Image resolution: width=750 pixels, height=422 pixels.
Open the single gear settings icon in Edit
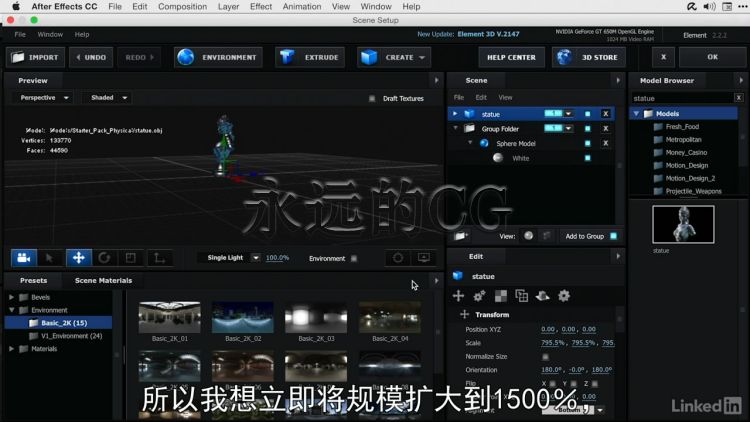(564, 296)
